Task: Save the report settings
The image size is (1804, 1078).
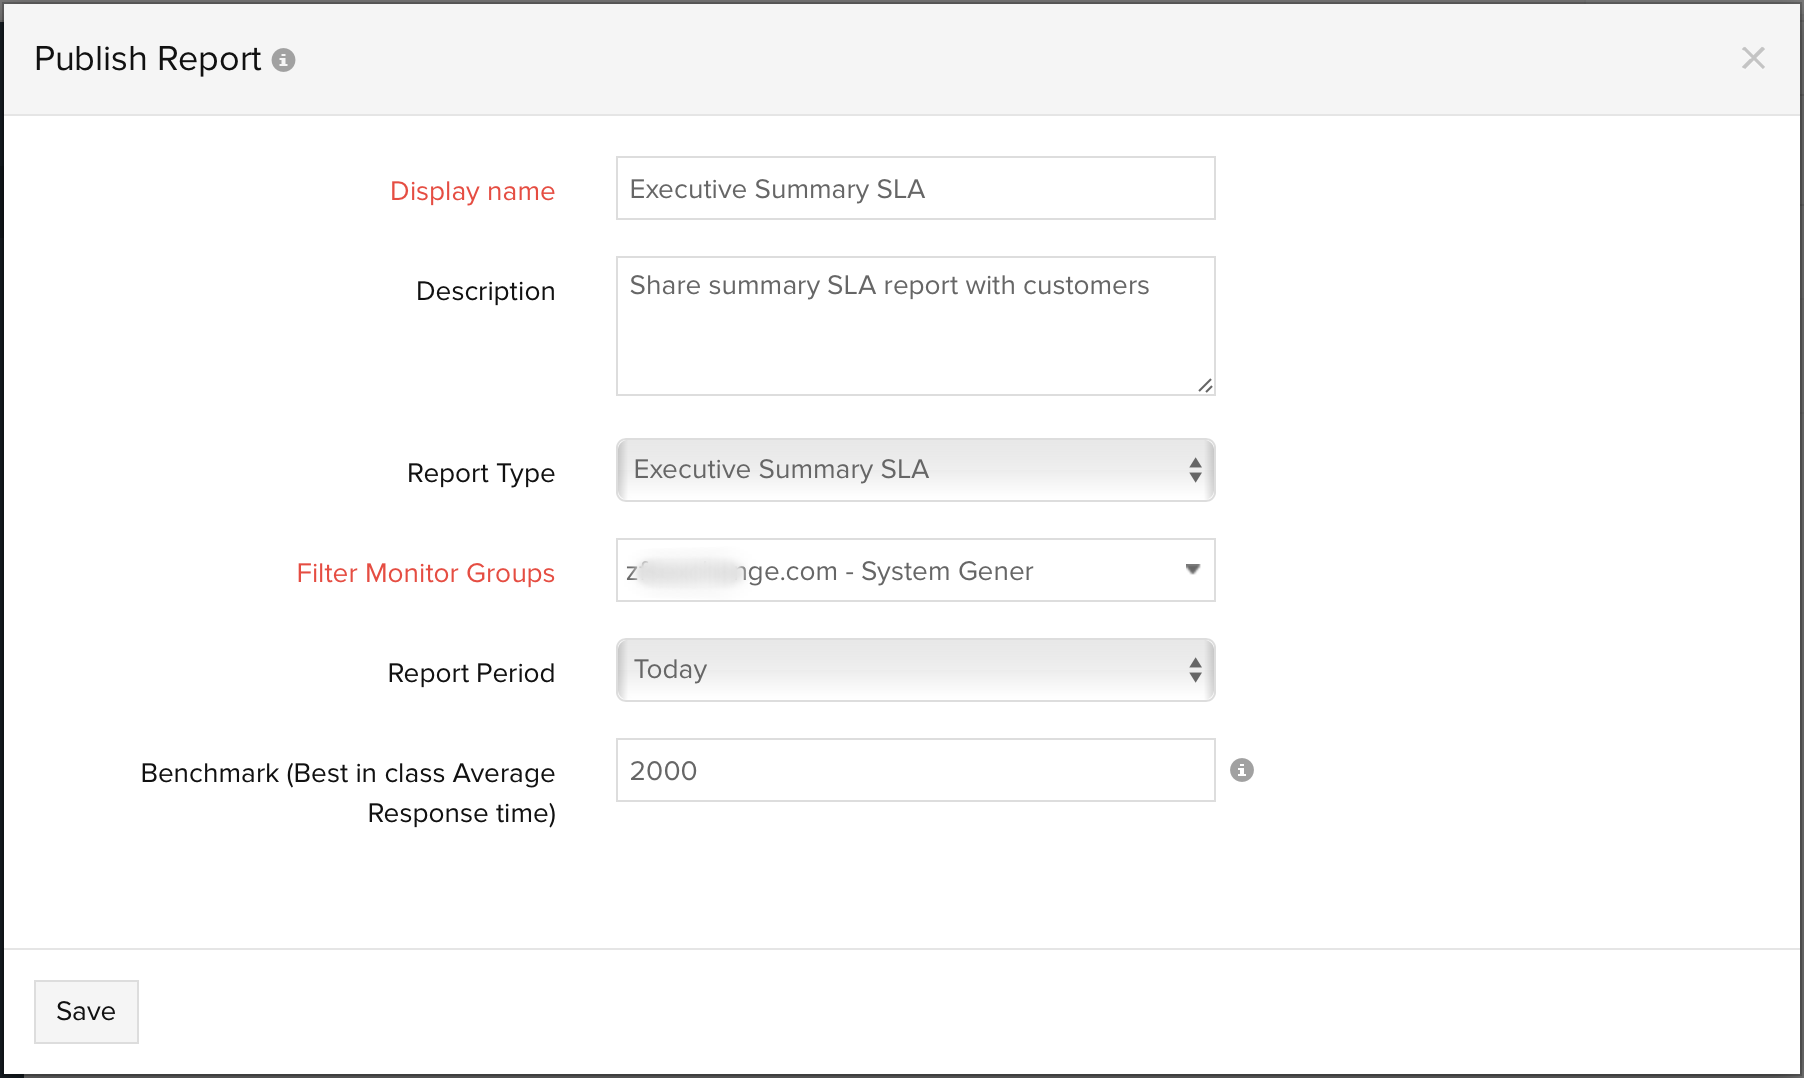Action: point(86,1011)
